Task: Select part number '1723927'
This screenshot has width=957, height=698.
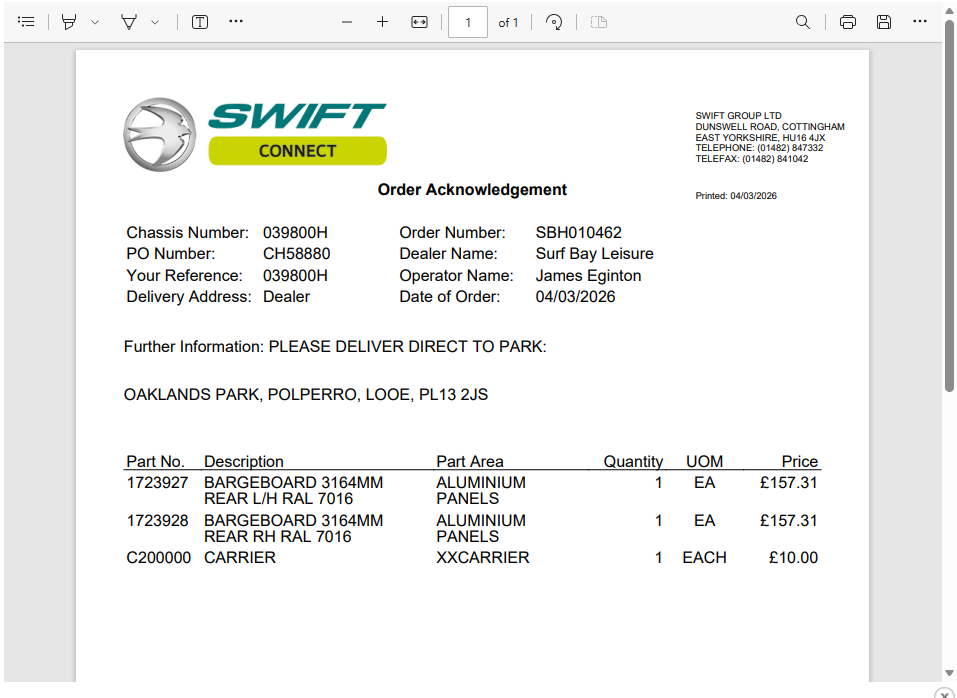Action: pos(157,483)
